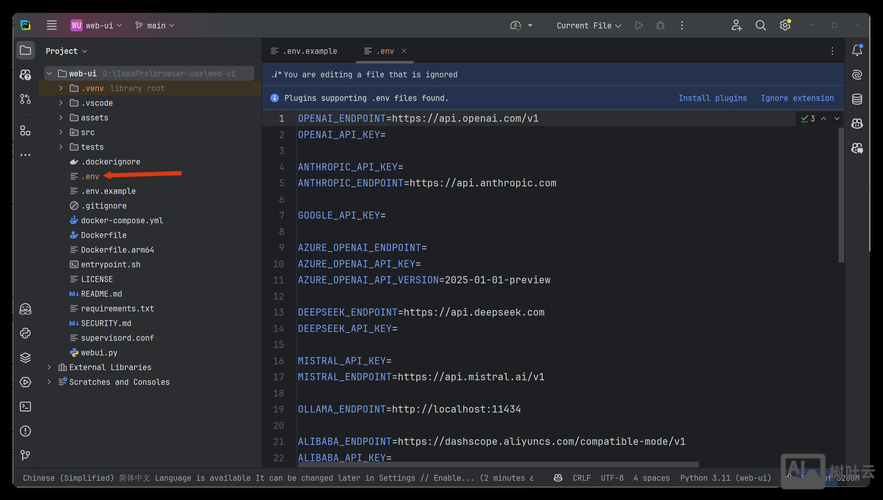Open the main branch dropdown
This screenshot has width=883, height=500.
coord(154,25)
